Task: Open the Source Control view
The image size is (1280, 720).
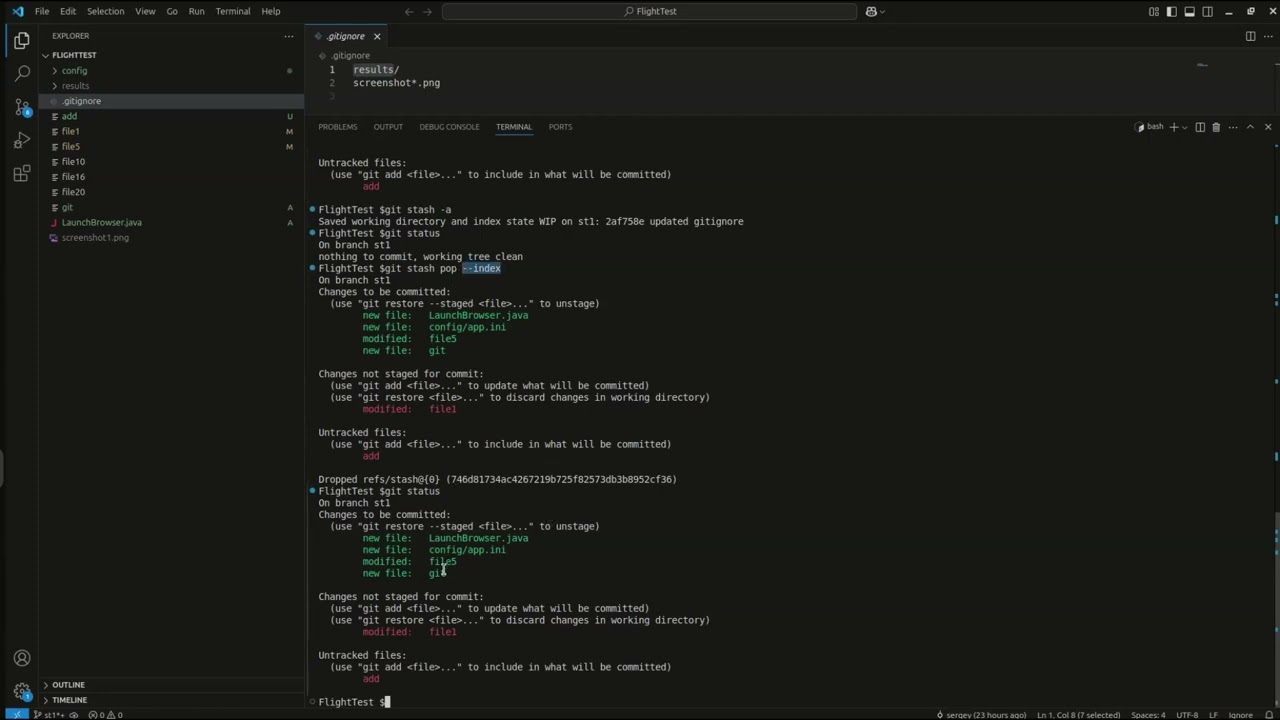Action: coord(22,107)
